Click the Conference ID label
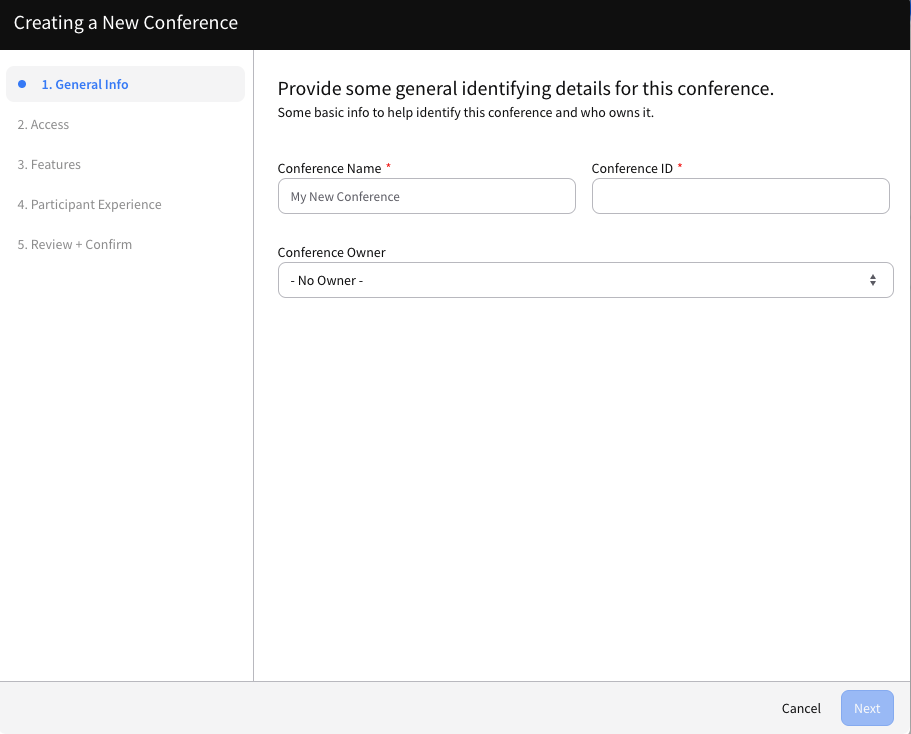911x734 pixels. (x=632, y=169)
